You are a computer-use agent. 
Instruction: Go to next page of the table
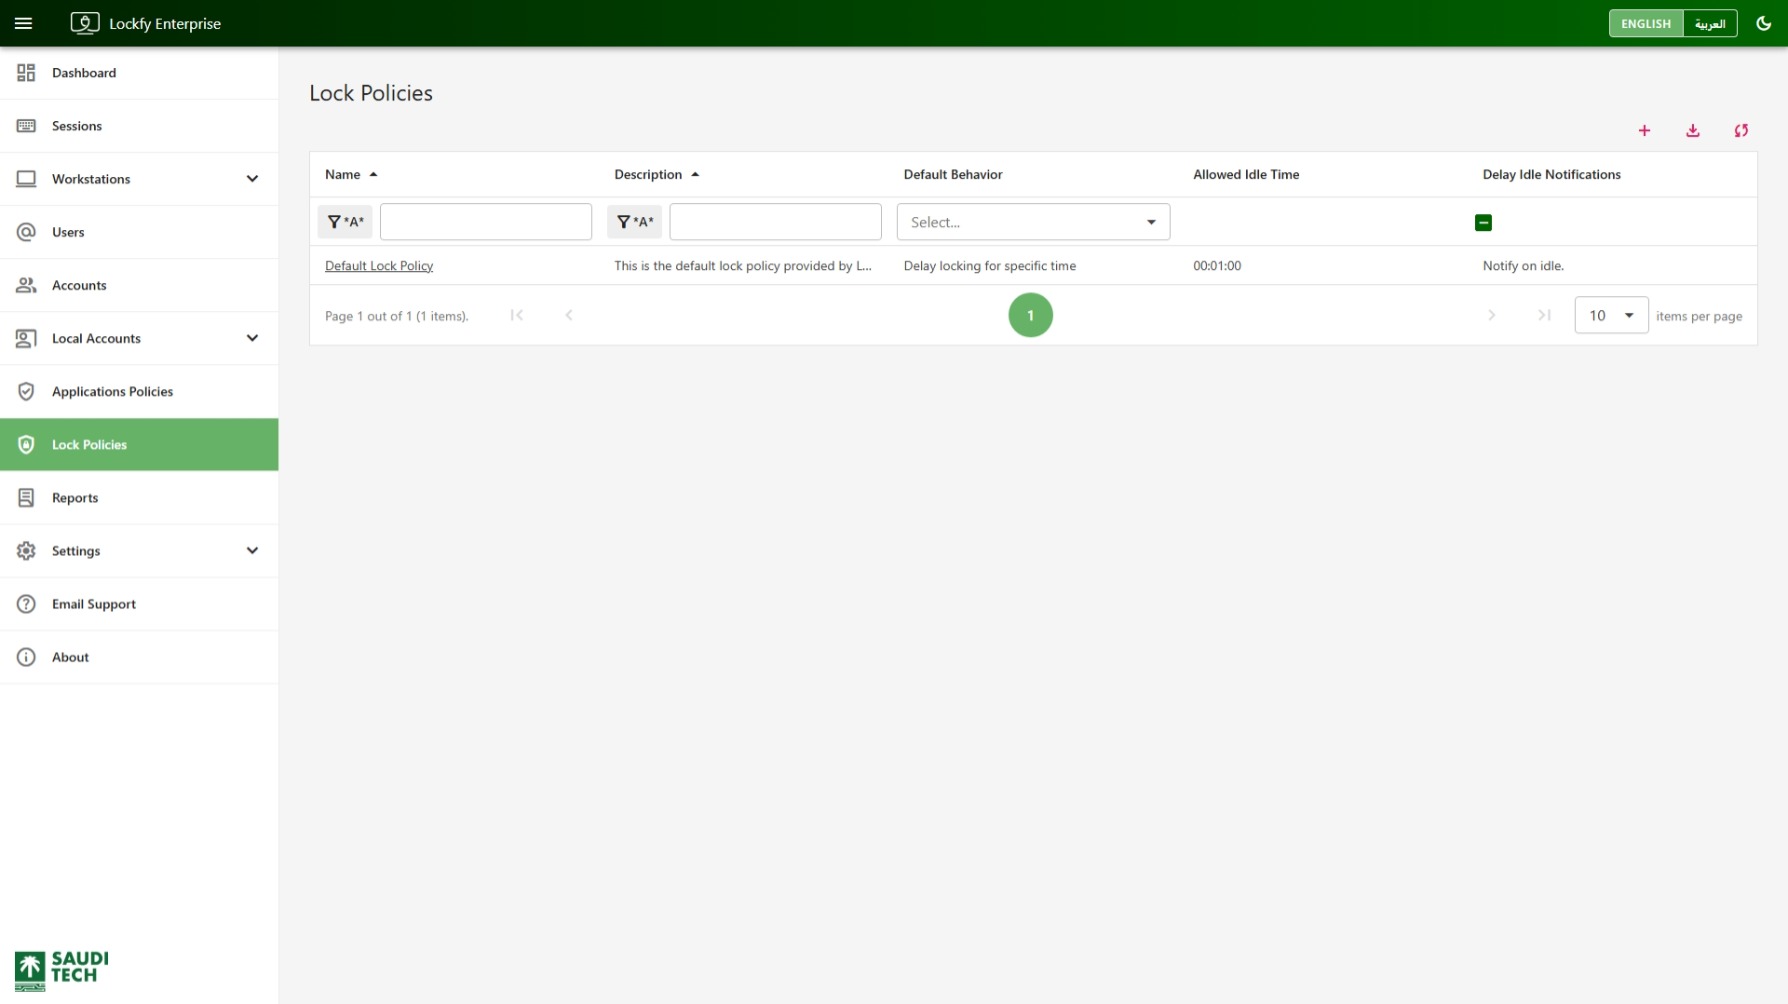(x=1491, y=315)
